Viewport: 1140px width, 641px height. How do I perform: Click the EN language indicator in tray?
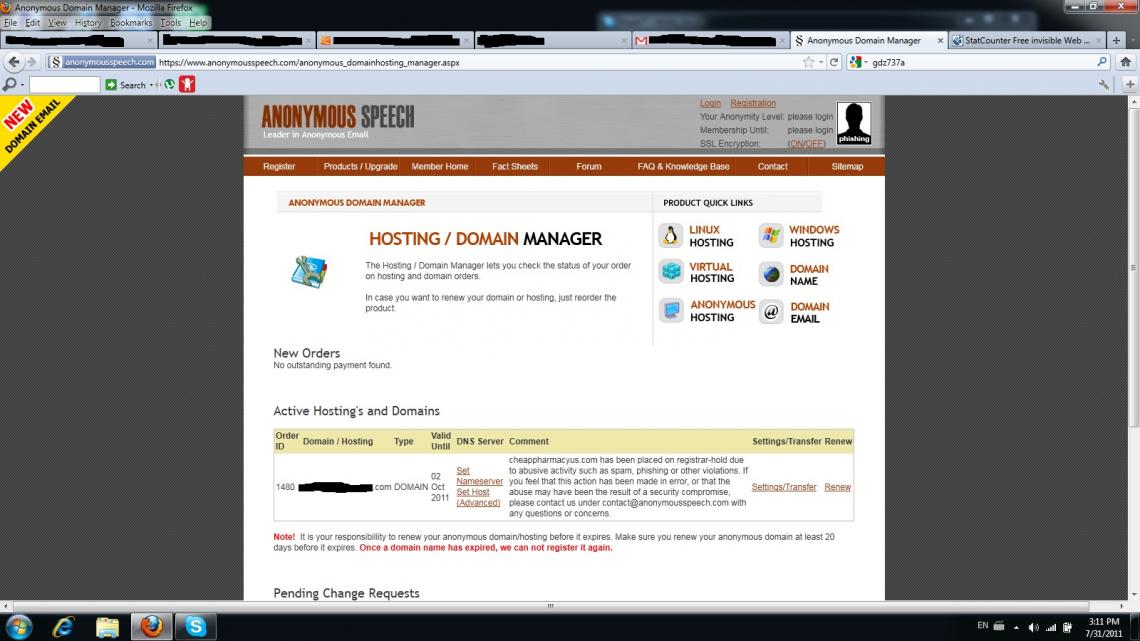pyautogui.click(x=982, y=626)
